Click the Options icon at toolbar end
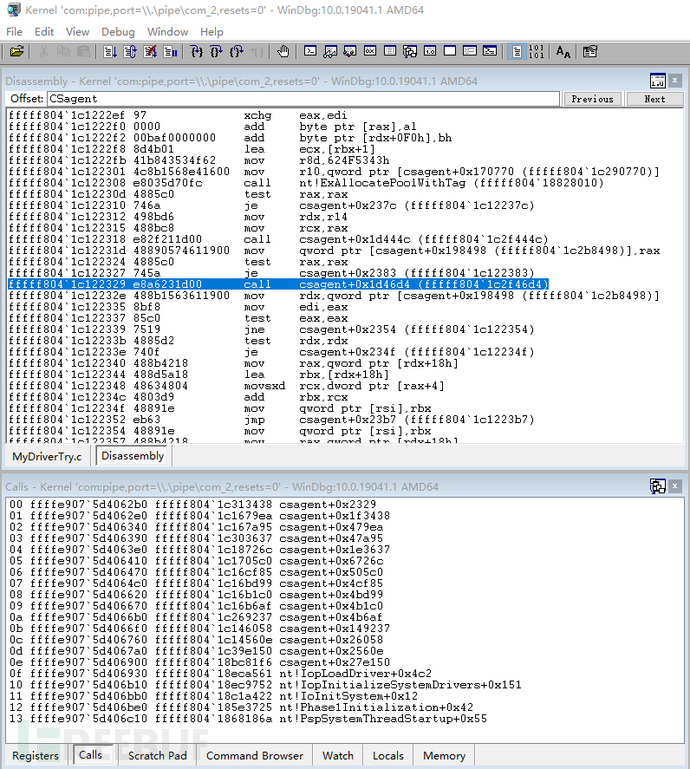690x769 pixels. coord(590,51)
